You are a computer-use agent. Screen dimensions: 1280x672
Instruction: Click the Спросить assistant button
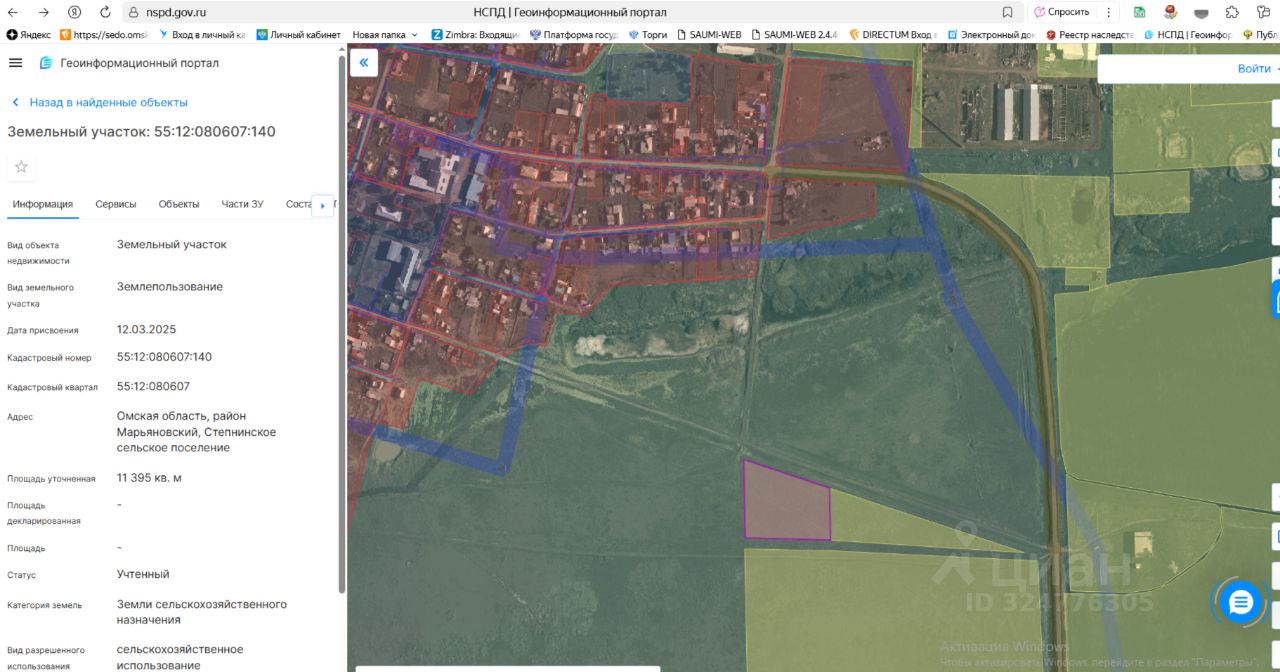click(x=1061, y=12)
